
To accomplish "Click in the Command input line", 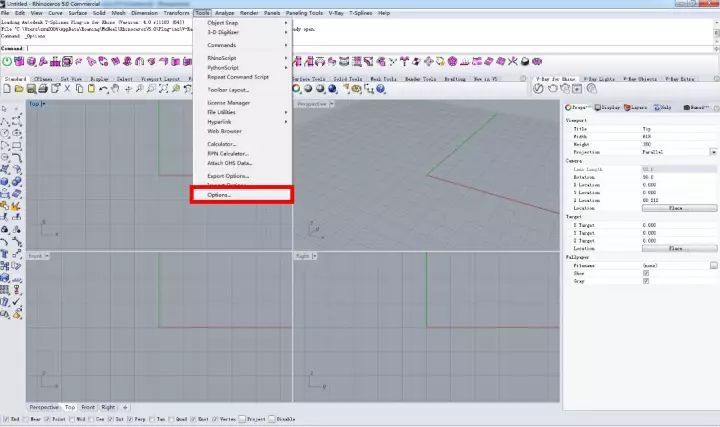I will click(x=370, y=48).
